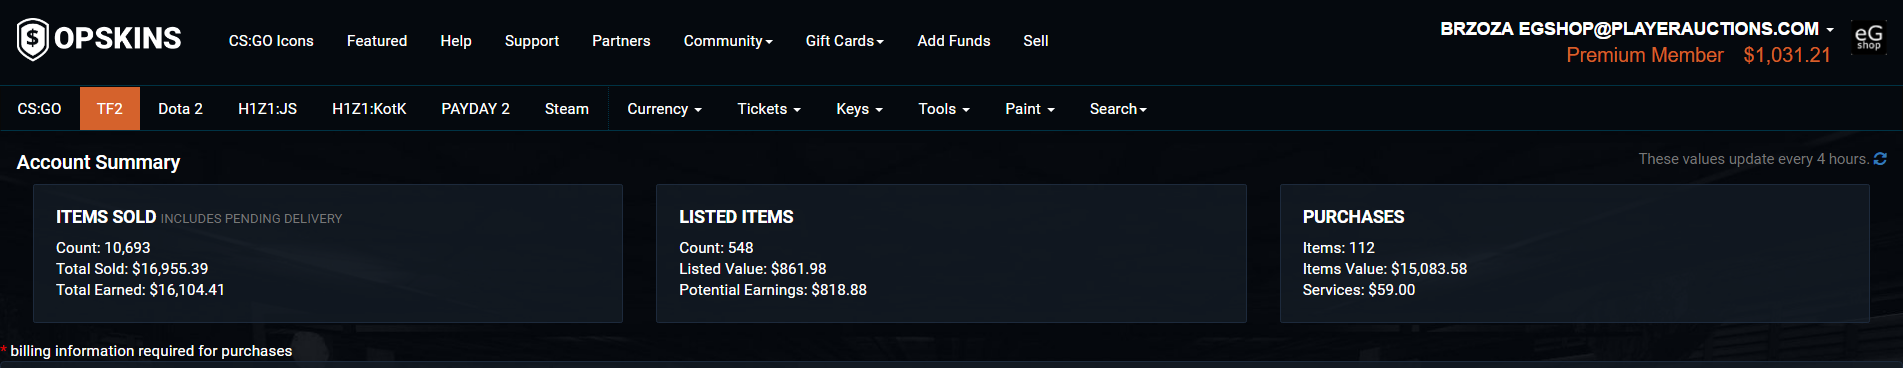Screen dimensions: 1903x368
Task: Open the Search dropdown
Action: pos(1118,109)
